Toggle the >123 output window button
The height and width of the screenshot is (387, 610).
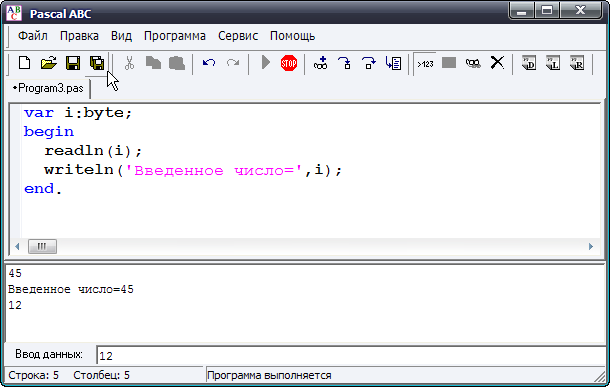[x=425, y=63]
